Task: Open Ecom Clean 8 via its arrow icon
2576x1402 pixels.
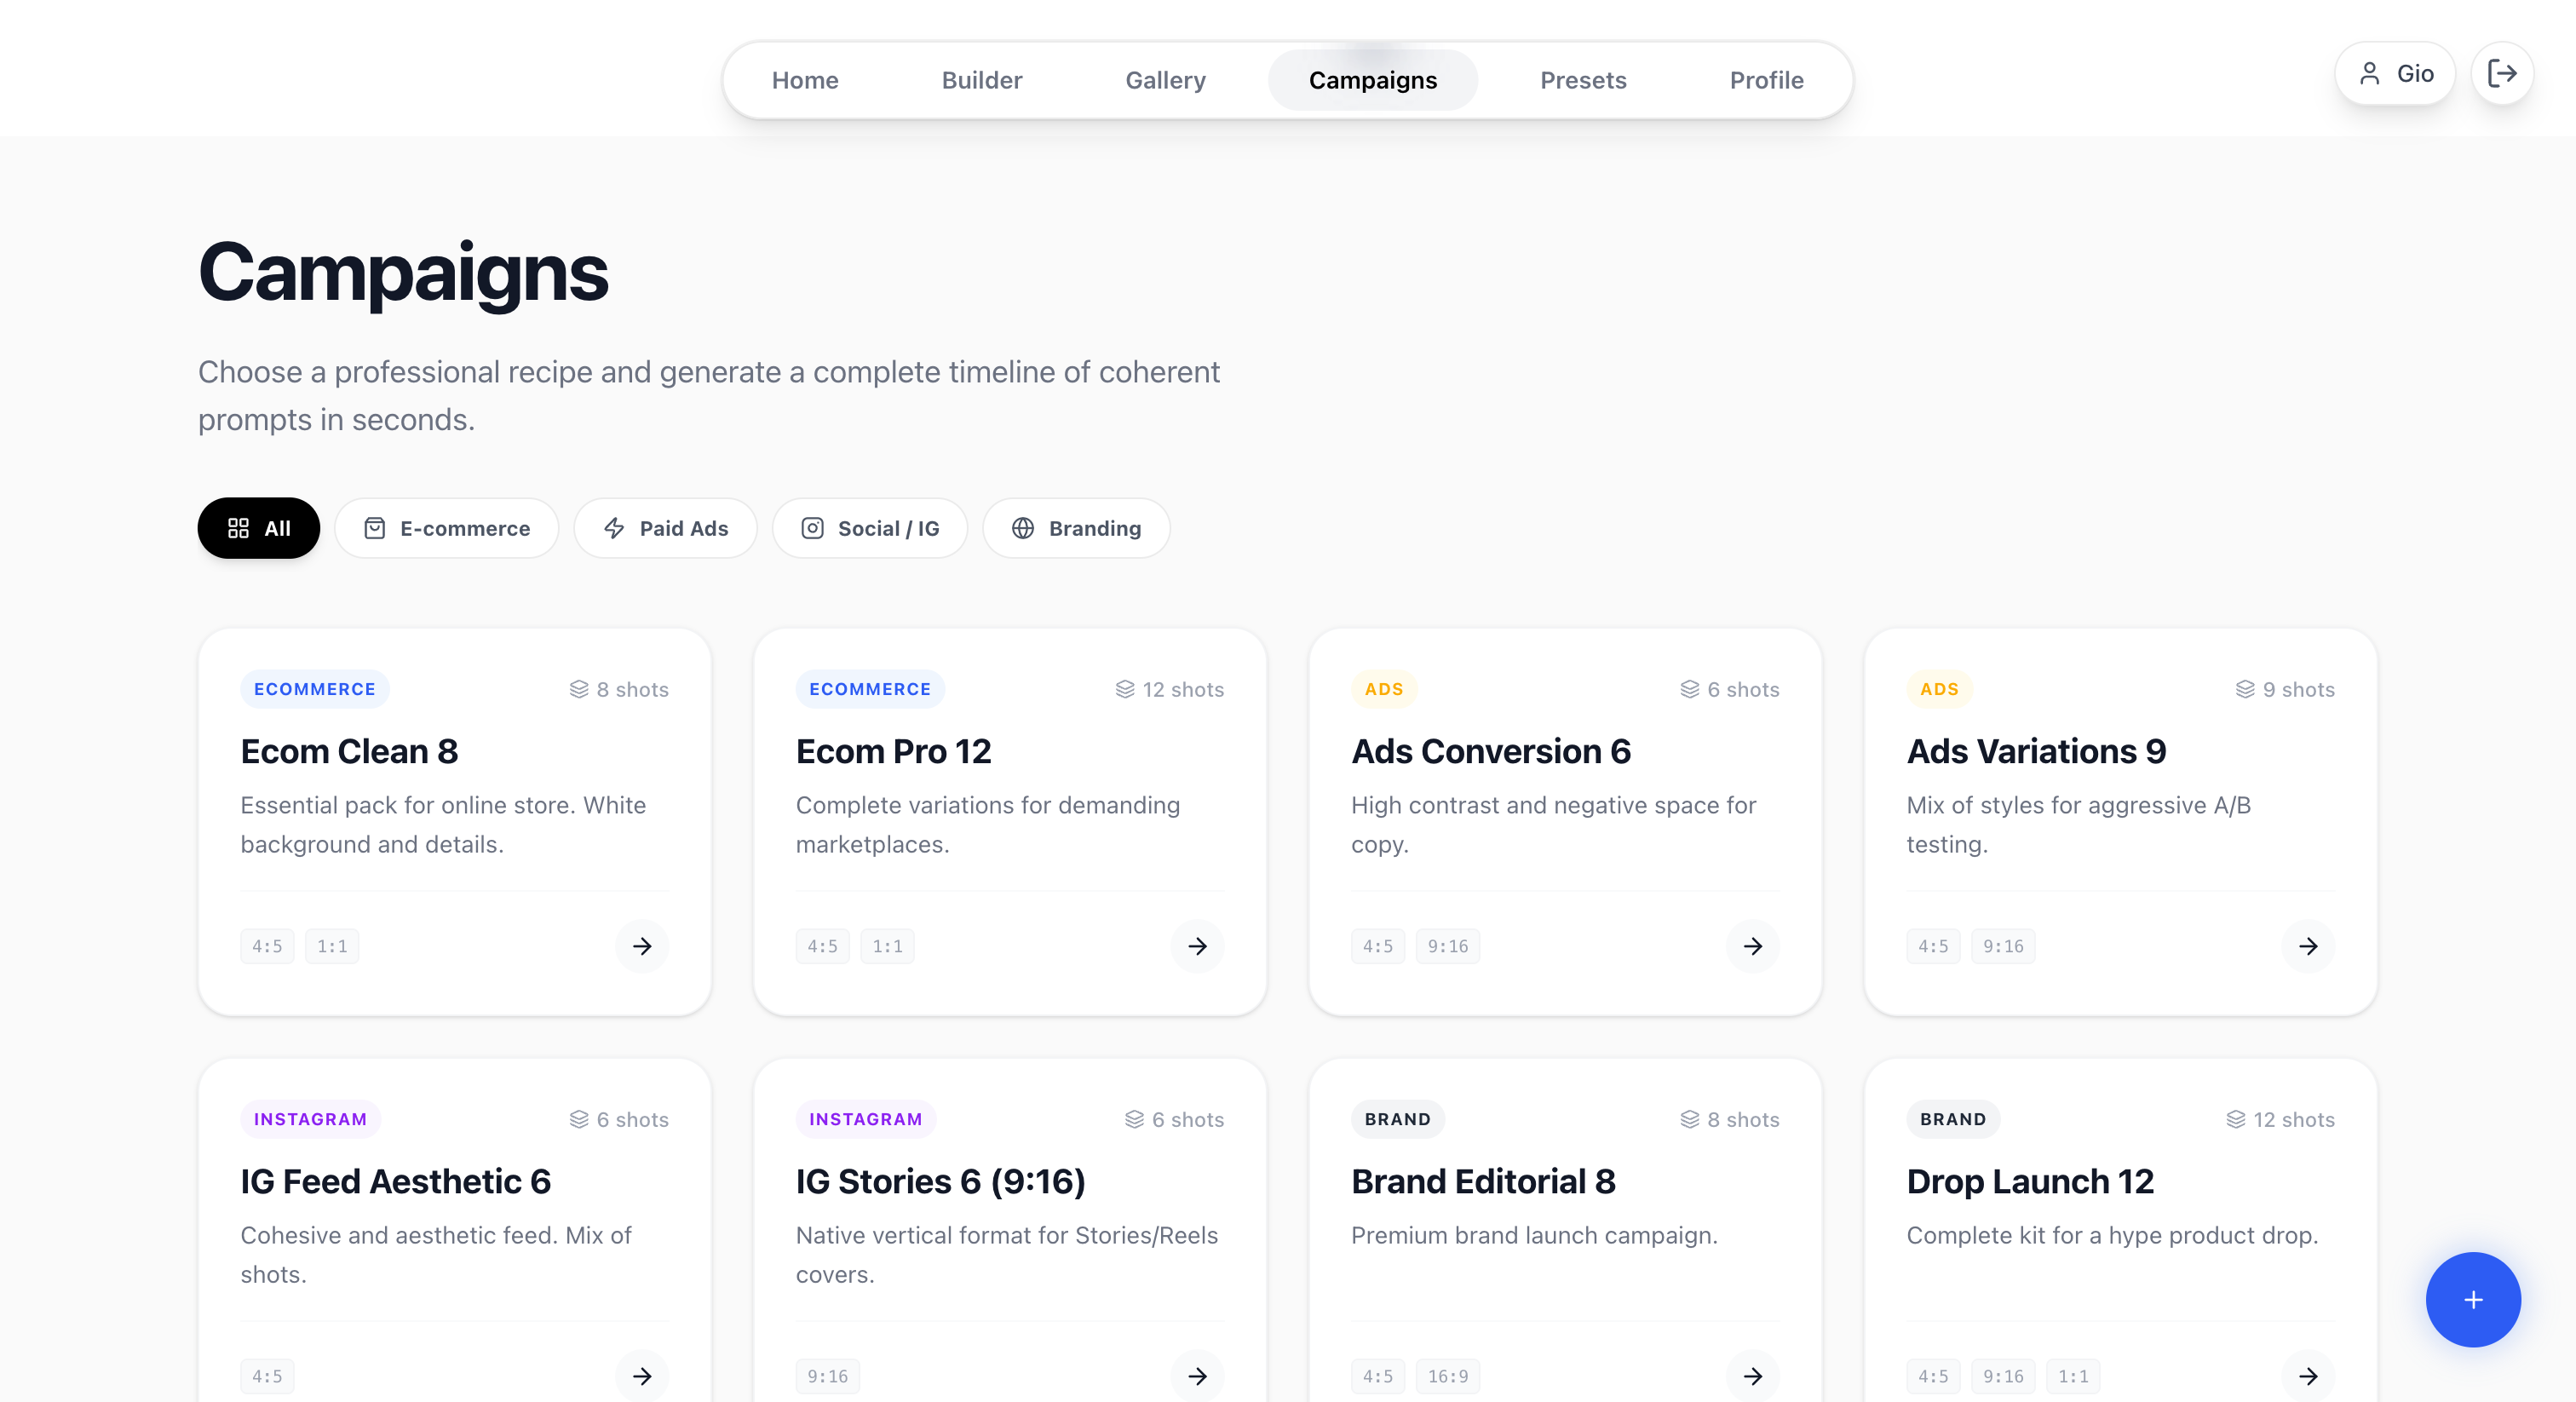Action: (642, 945)
